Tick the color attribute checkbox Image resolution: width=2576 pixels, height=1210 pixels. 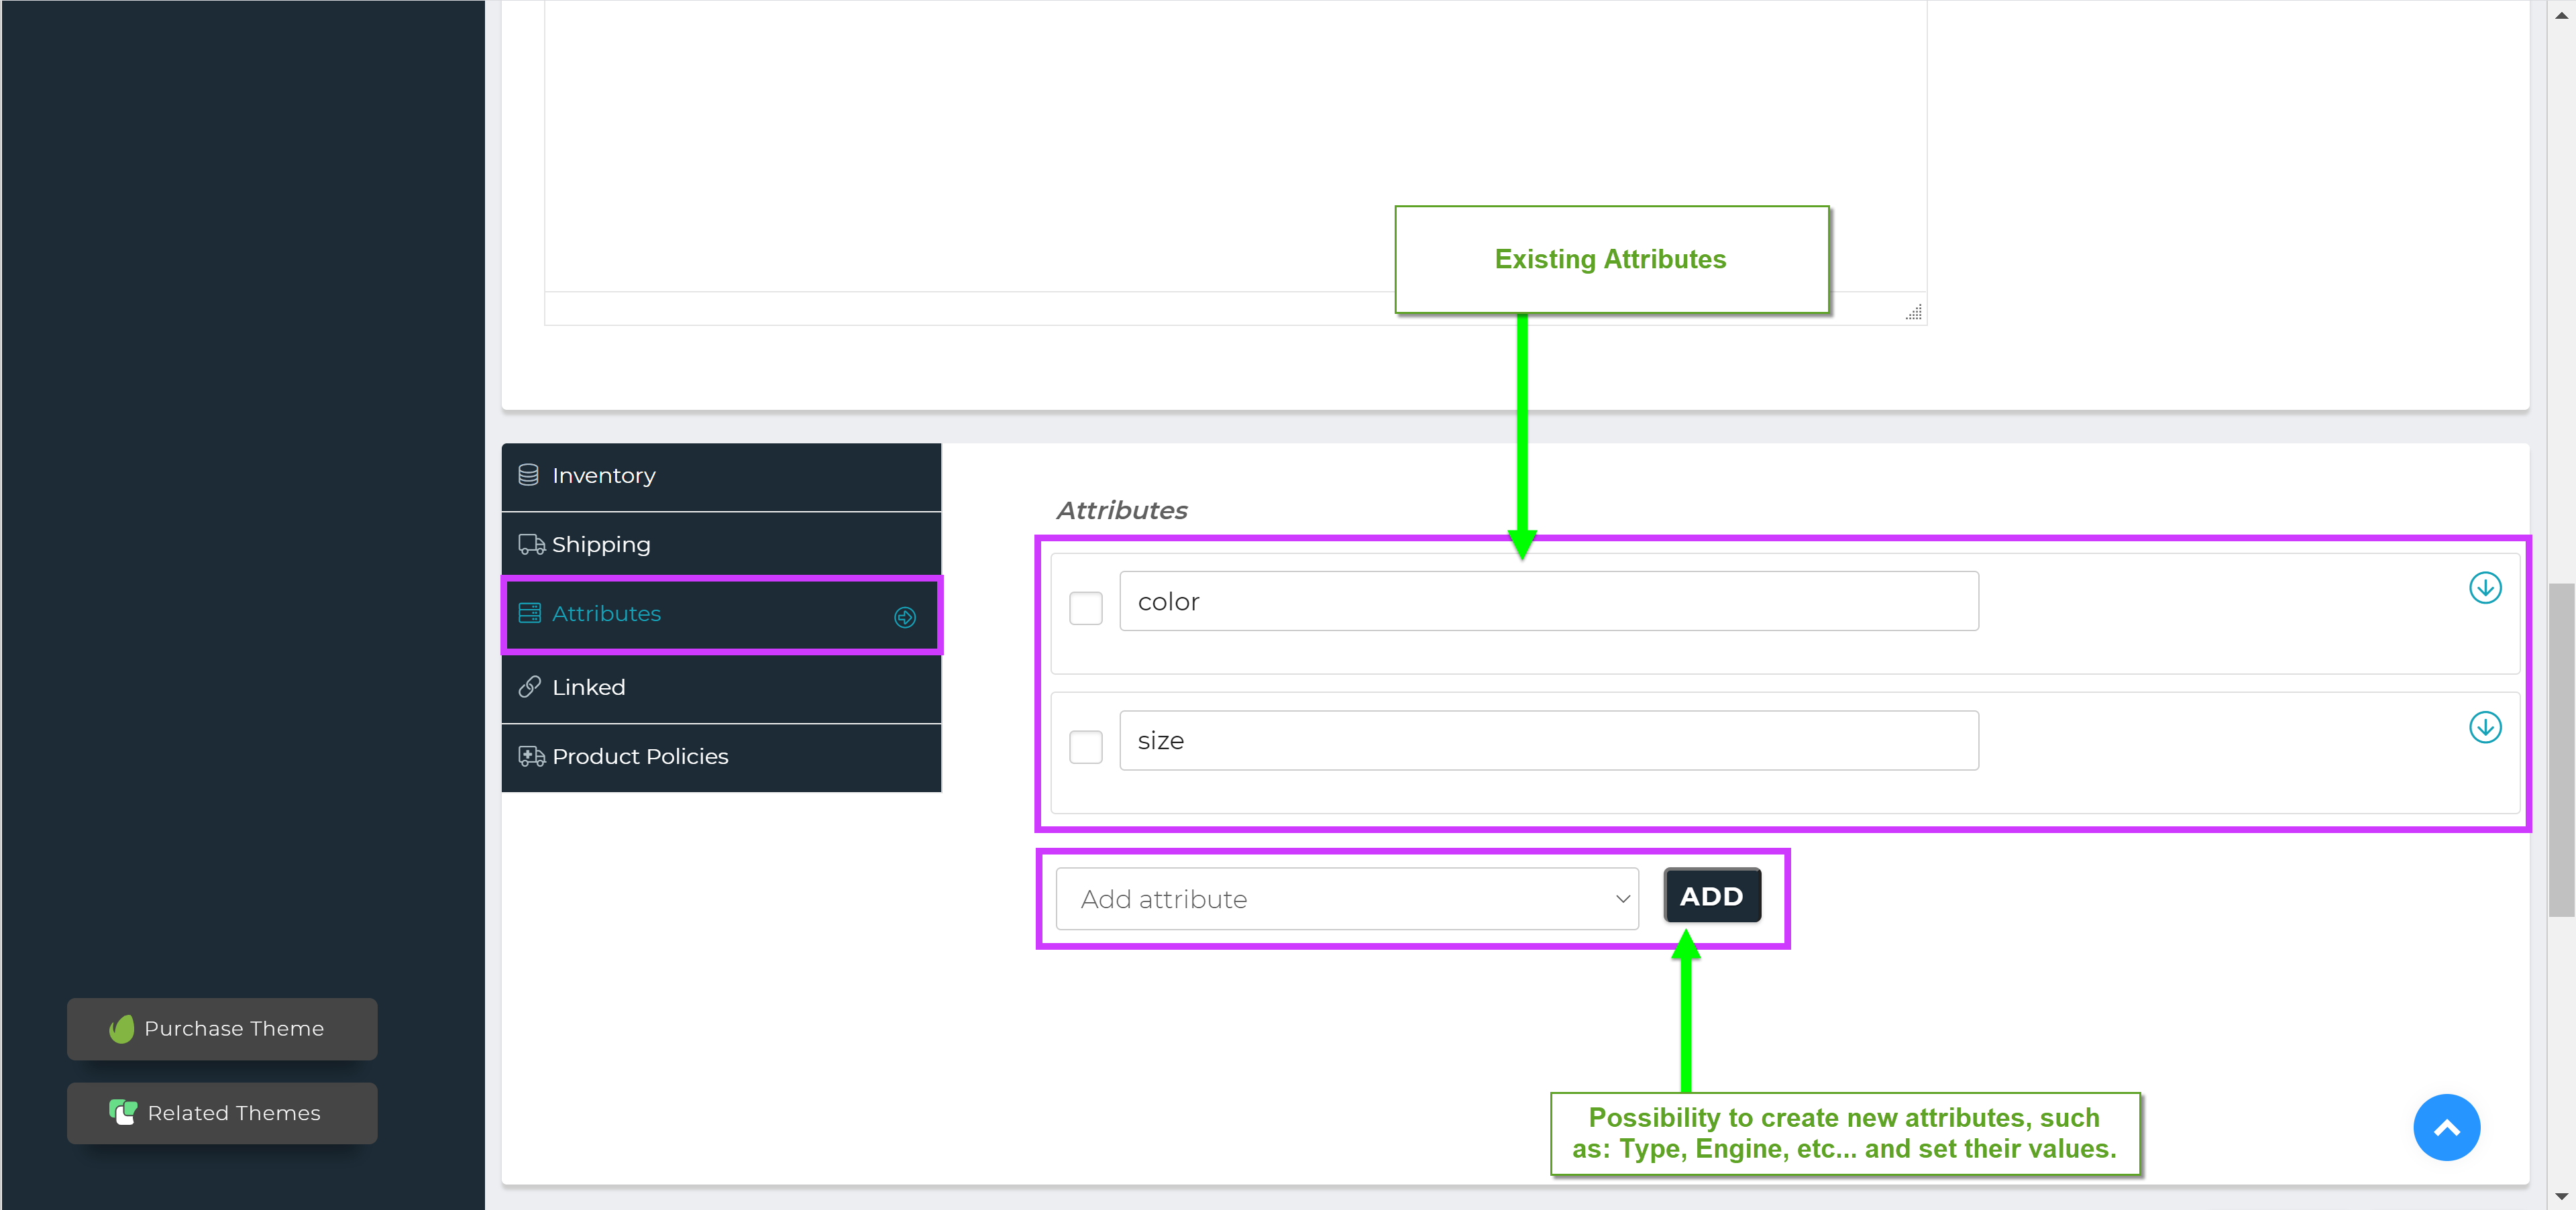click(1086, 607)
